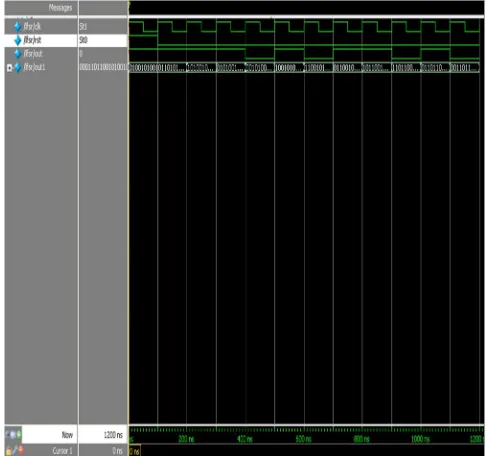This screenshot has width=486, height=456.
Task: Click the Now 1200 ns time field
Action: pyautogui.click(x=103, y=435)
